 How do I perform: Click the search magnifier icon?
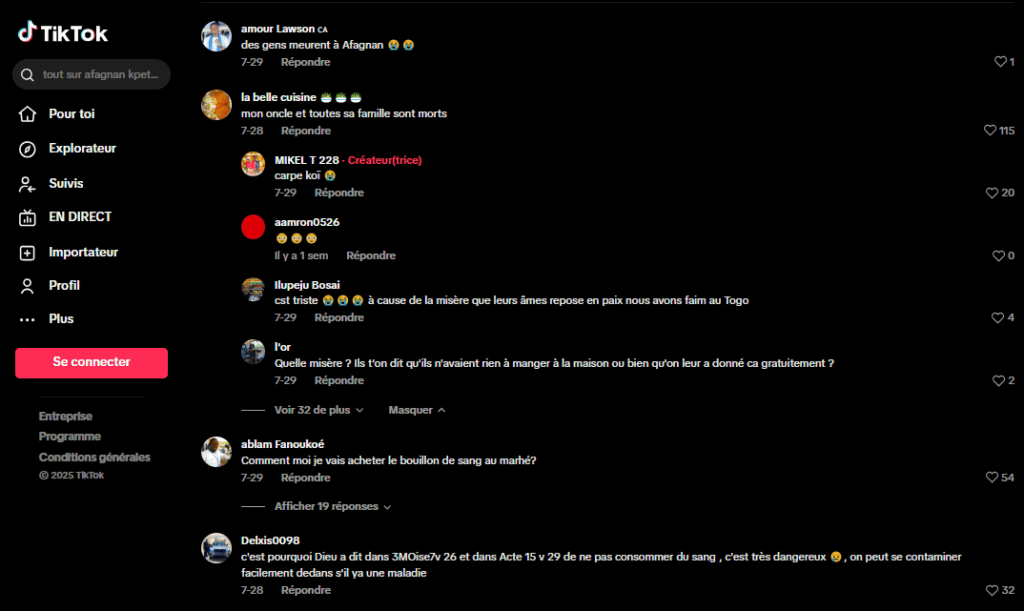tap(27, 75)
